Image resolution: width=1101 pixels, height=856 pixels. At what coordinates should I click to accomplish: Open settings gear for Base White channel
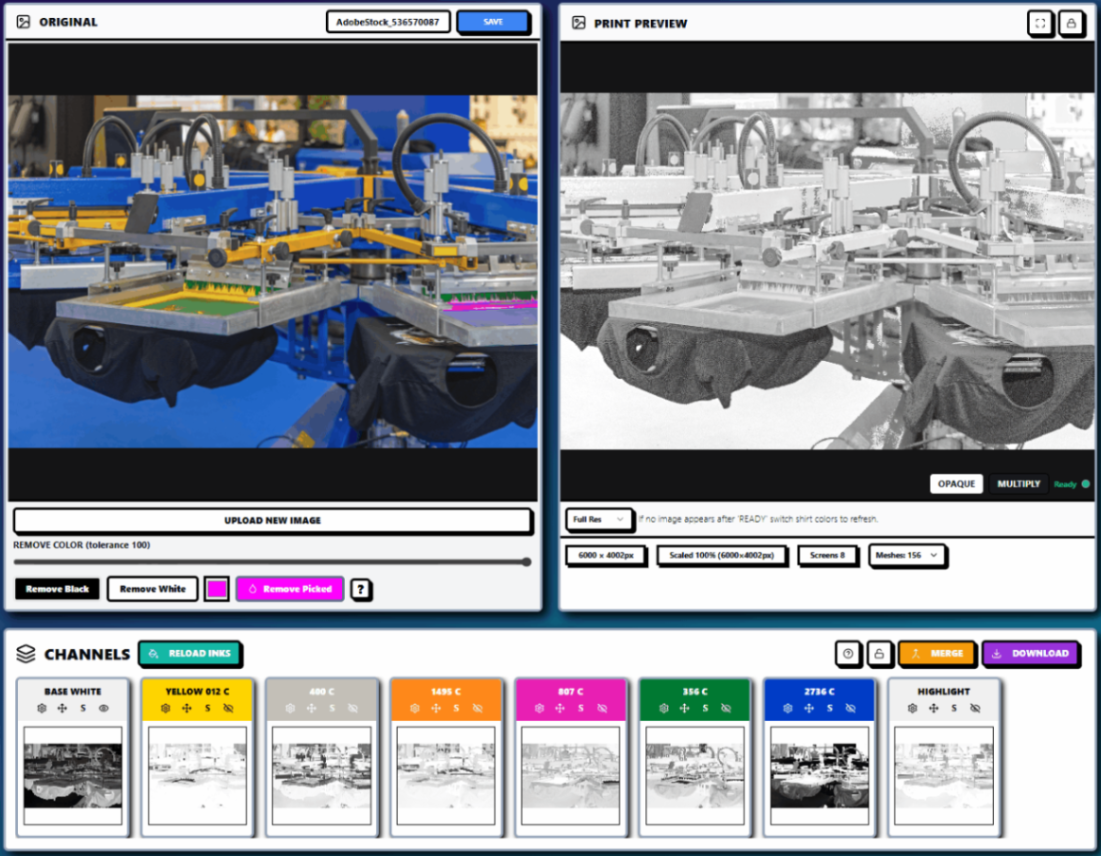pos(41,708)
